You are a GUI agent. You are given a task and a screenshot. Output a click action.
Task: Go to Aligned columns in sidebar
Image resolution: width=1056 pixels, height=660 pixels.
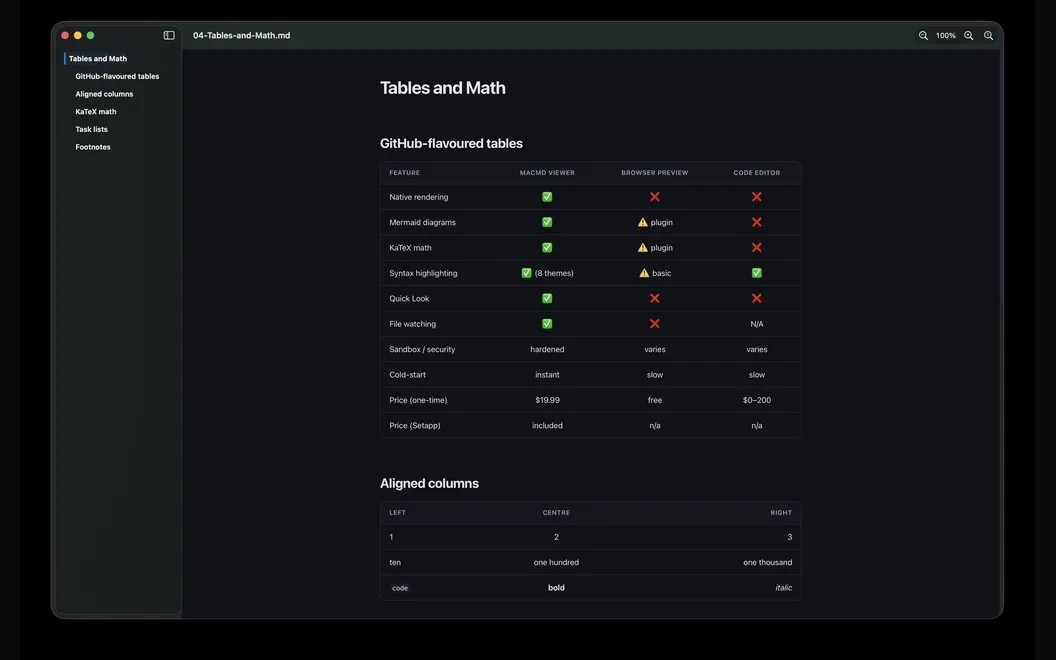point(104,94)
